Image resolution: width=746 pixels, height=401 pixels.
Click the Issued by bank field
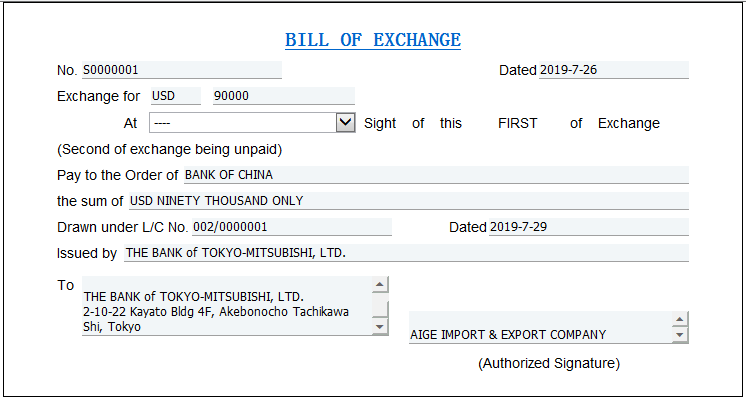click(x=405, y=253)
